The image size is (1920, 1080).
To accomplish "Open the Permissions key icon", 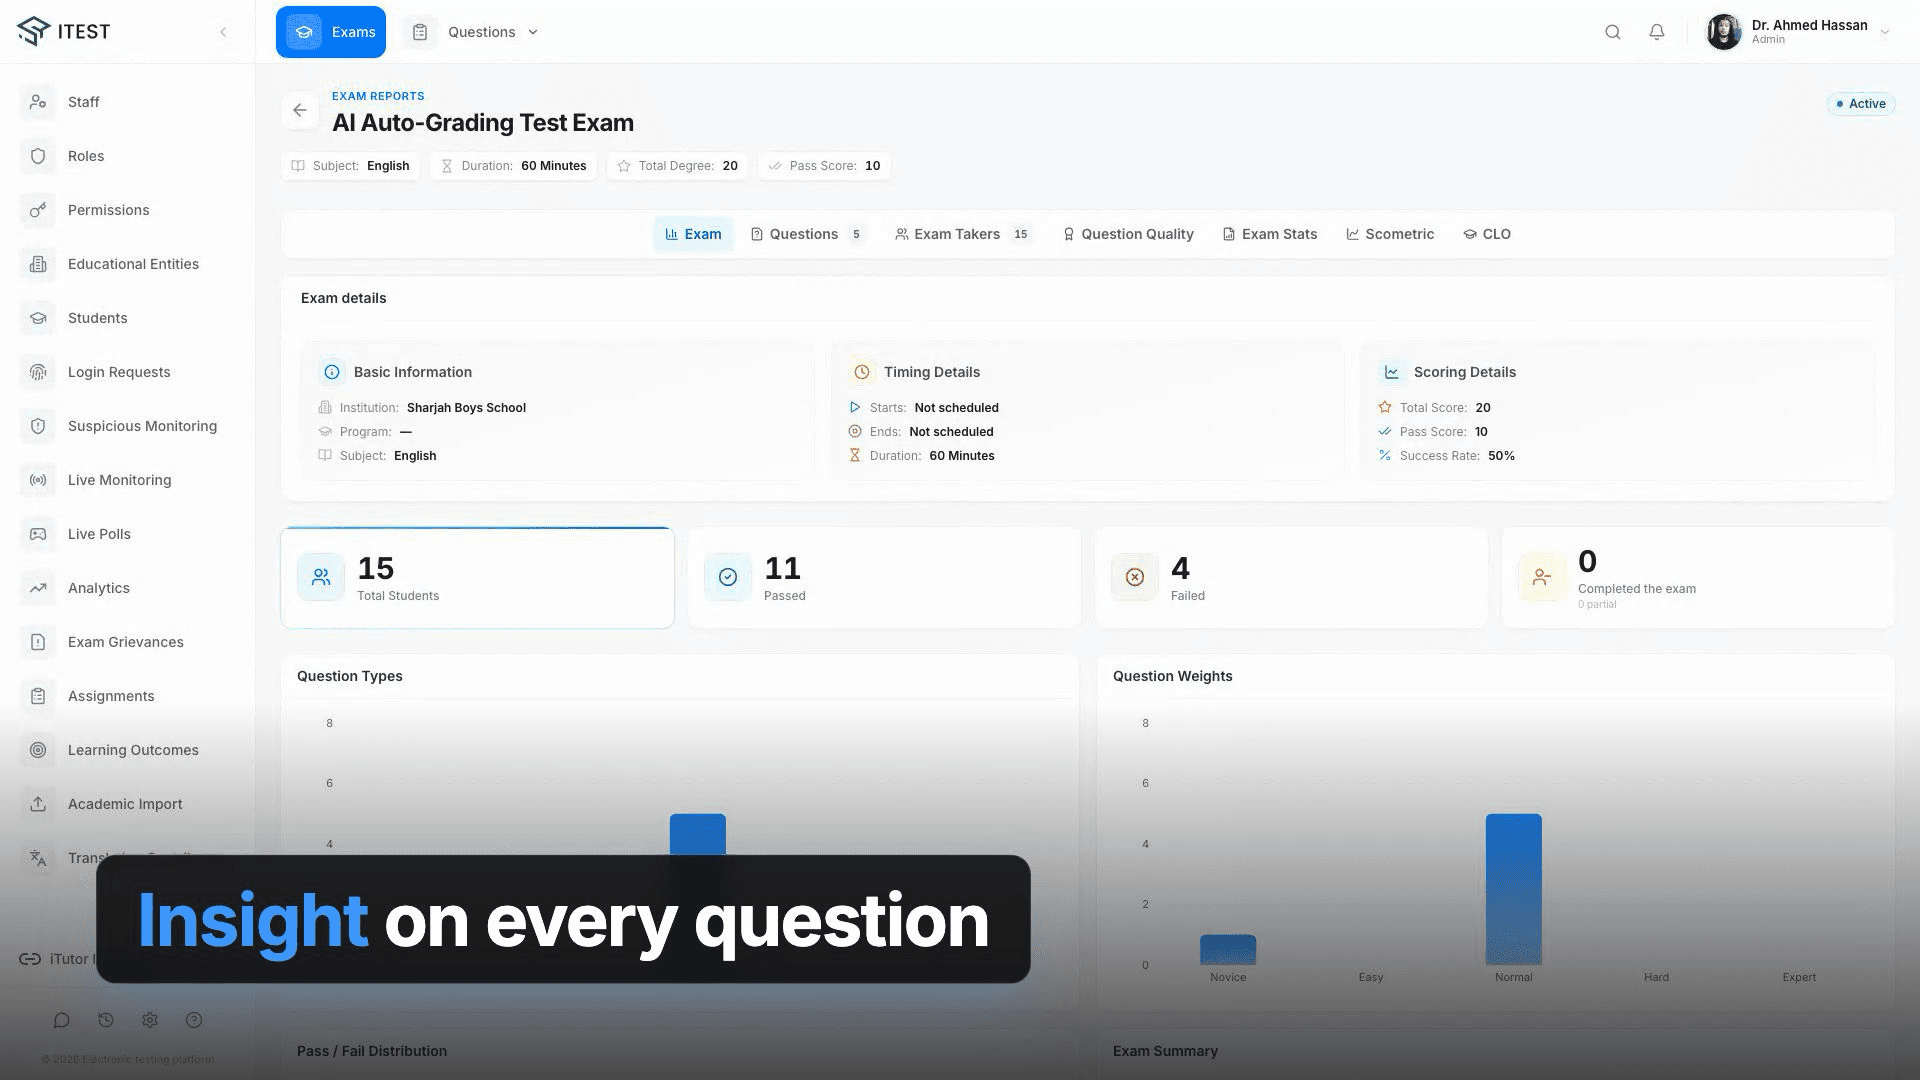I will [38, 210].
